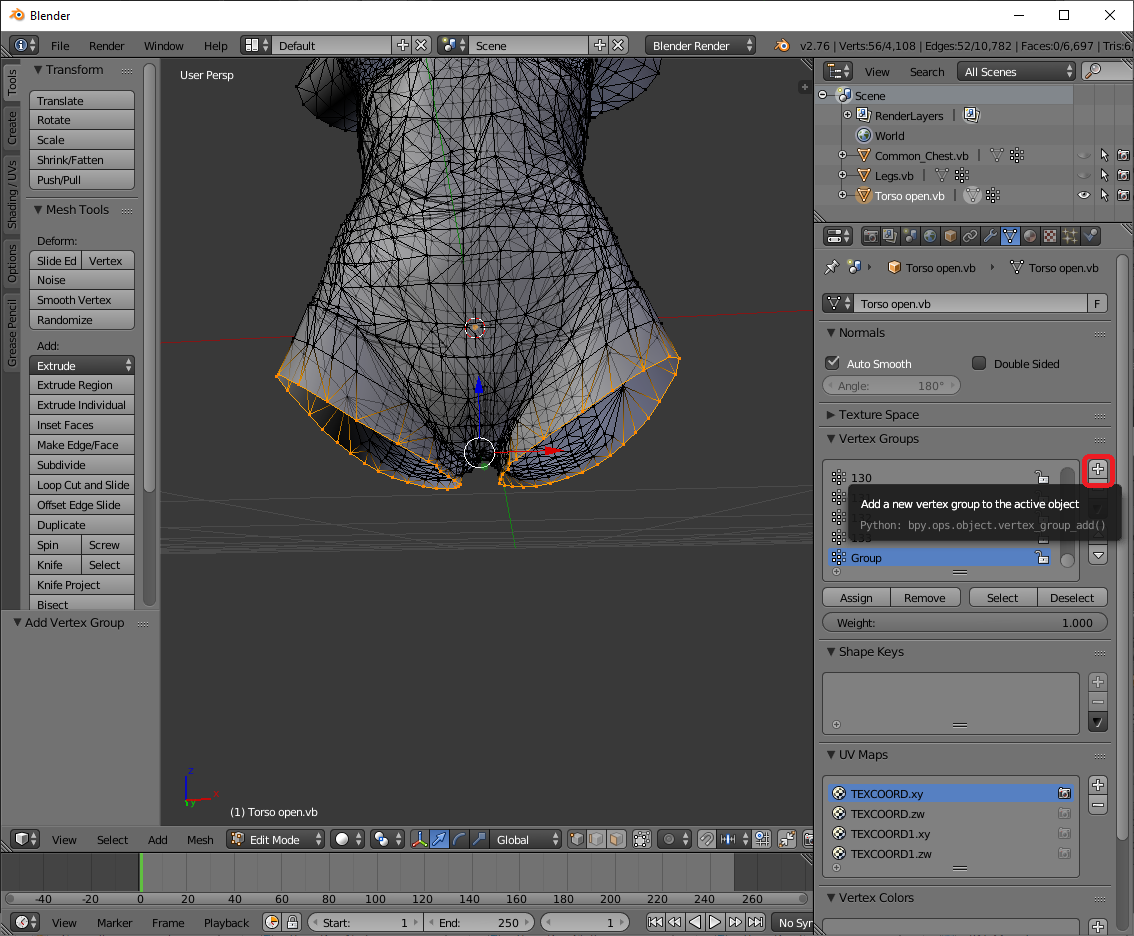Open the Object Data tab (triangle mesh icon)
The width and height of the screenshot is (1134, 936).
pyautogui.click(x=1010, y=236)
